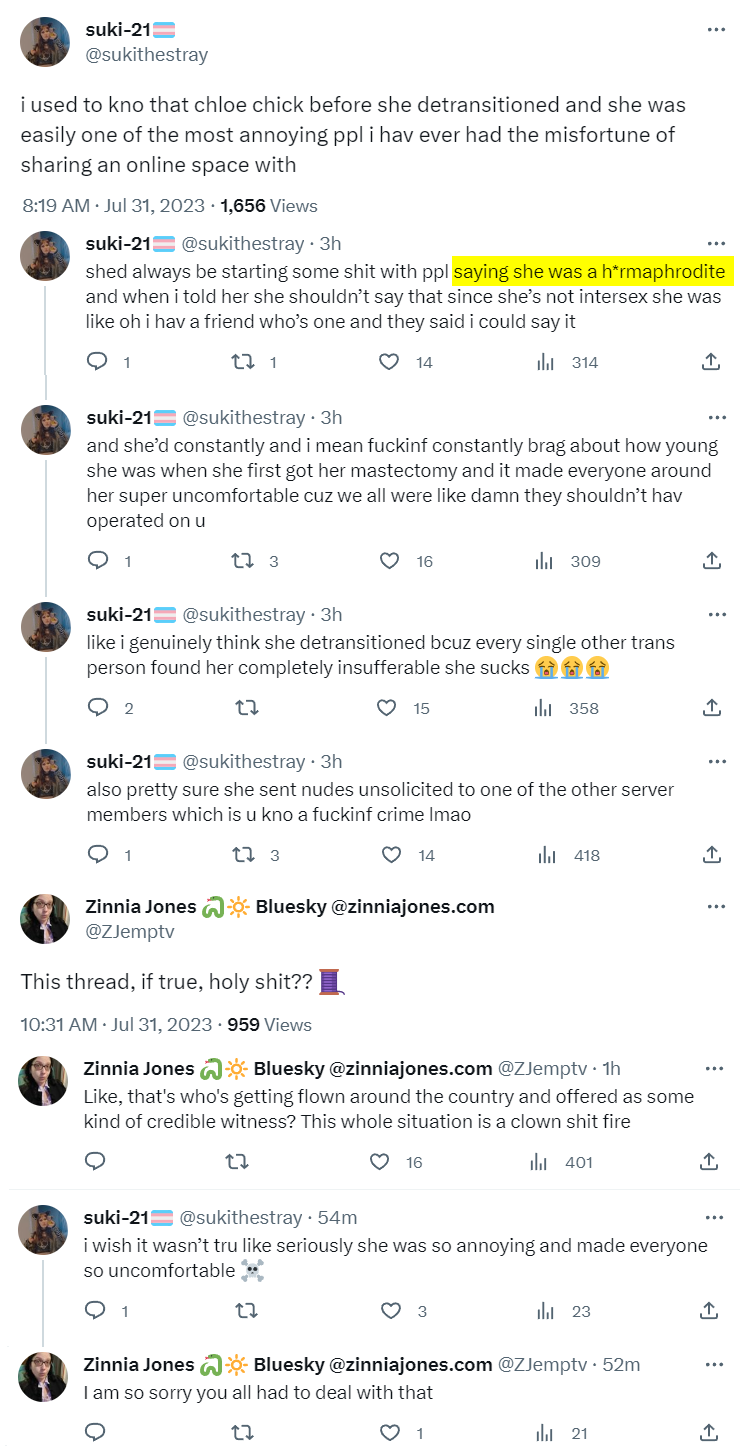Screen dimensions: 743x1456
Task: Retweet the mastectomy brag tweet
Action: click(x=241, y=561)
